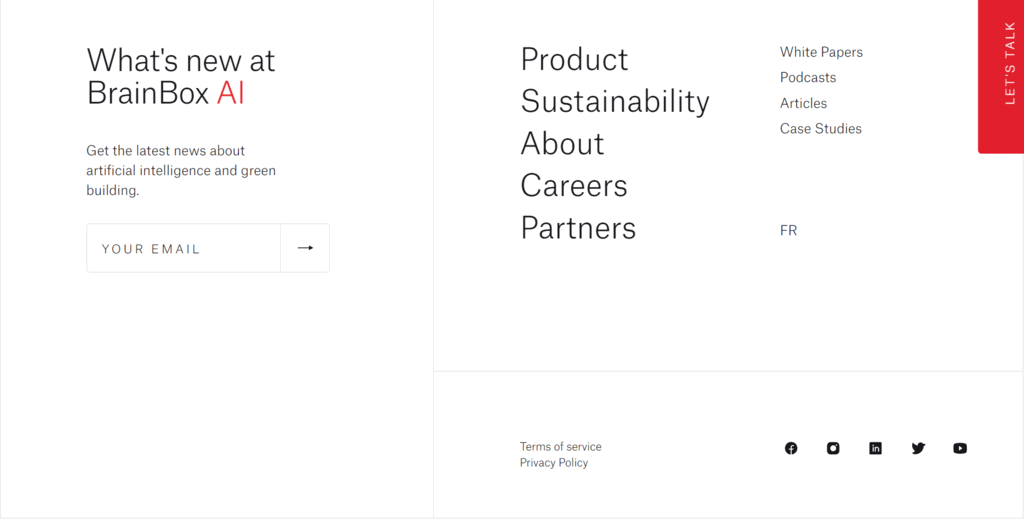Switch language to FR
The width and height of the screenshot is (1024, 521).
(x=788, y=230)
